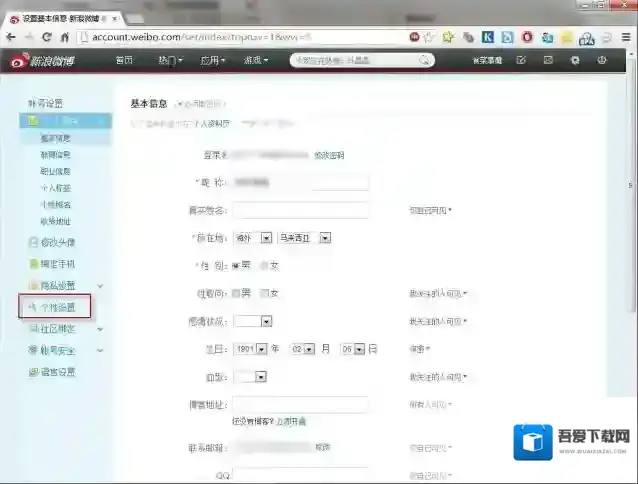The width and height of the screenshot is (638, 484).
Task: Open the red ABP extension icon
Action: 414,37
